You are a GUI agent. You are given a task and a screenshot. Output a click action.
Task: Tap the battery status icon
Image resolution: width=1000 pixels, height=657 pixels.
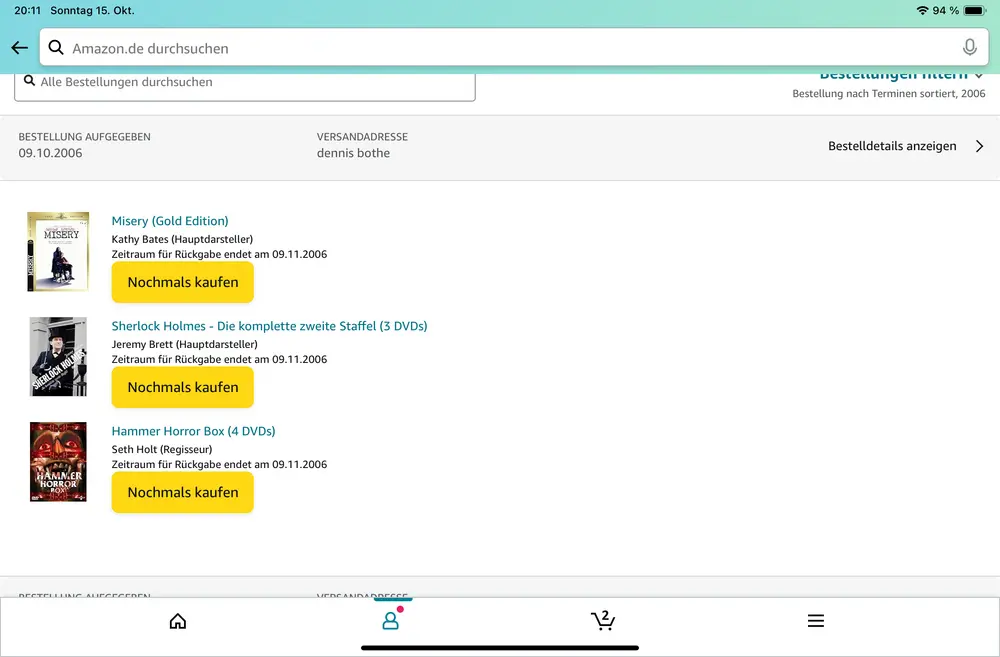(975, 10)
